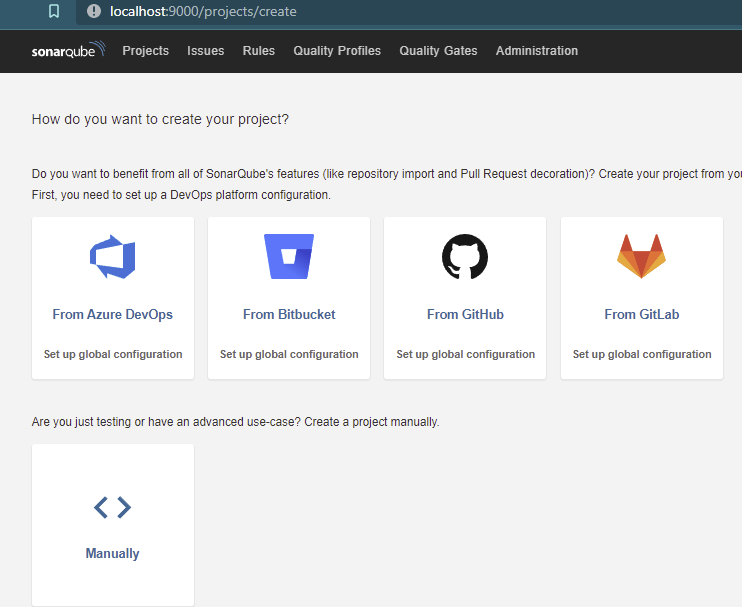Select the From GitHub heading
This screenshot has height=607, width=742.
[465, 314]
